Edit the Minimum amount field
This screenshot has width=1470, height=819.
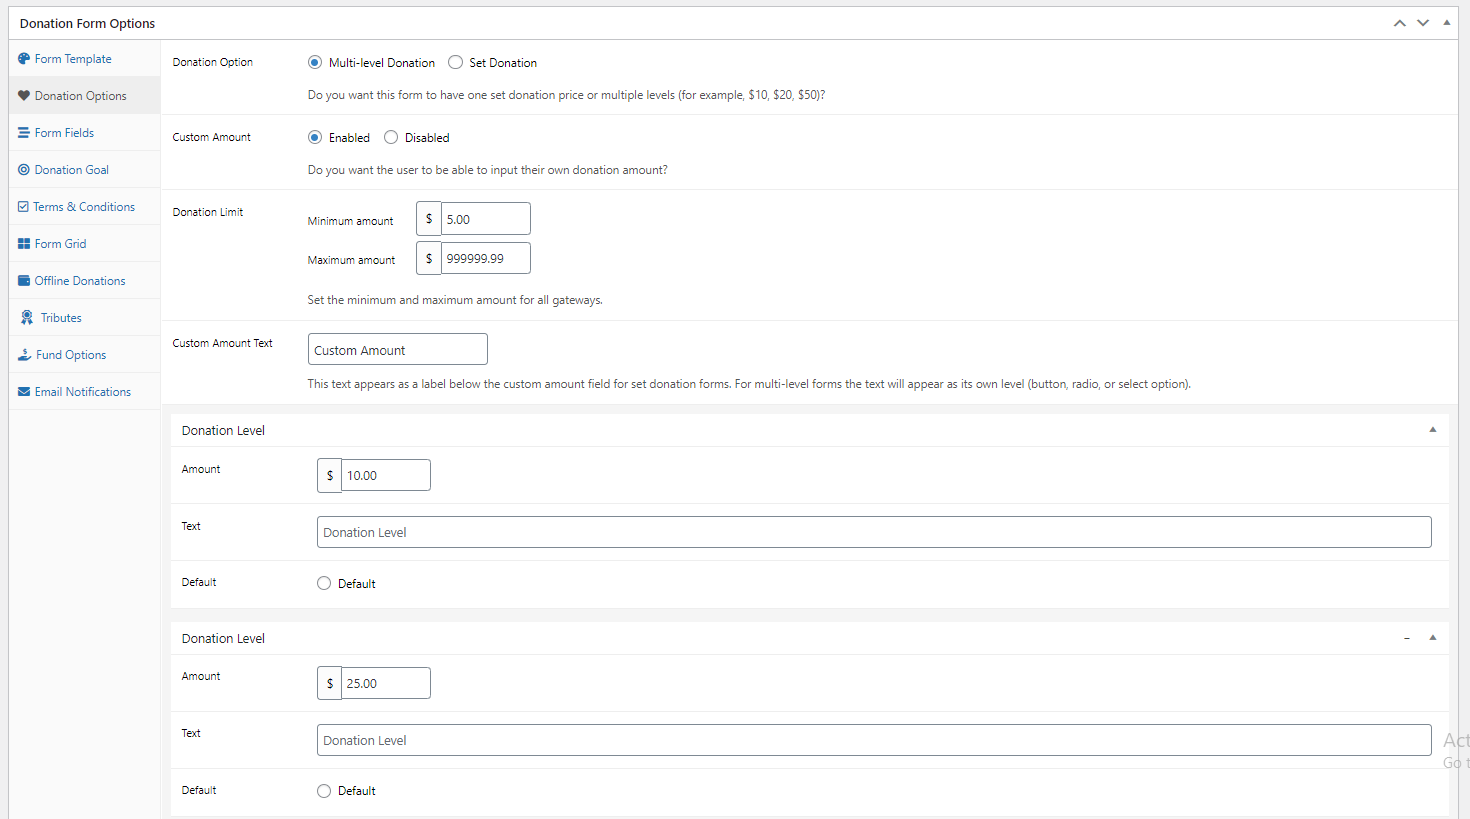click(x=486, y=219)
